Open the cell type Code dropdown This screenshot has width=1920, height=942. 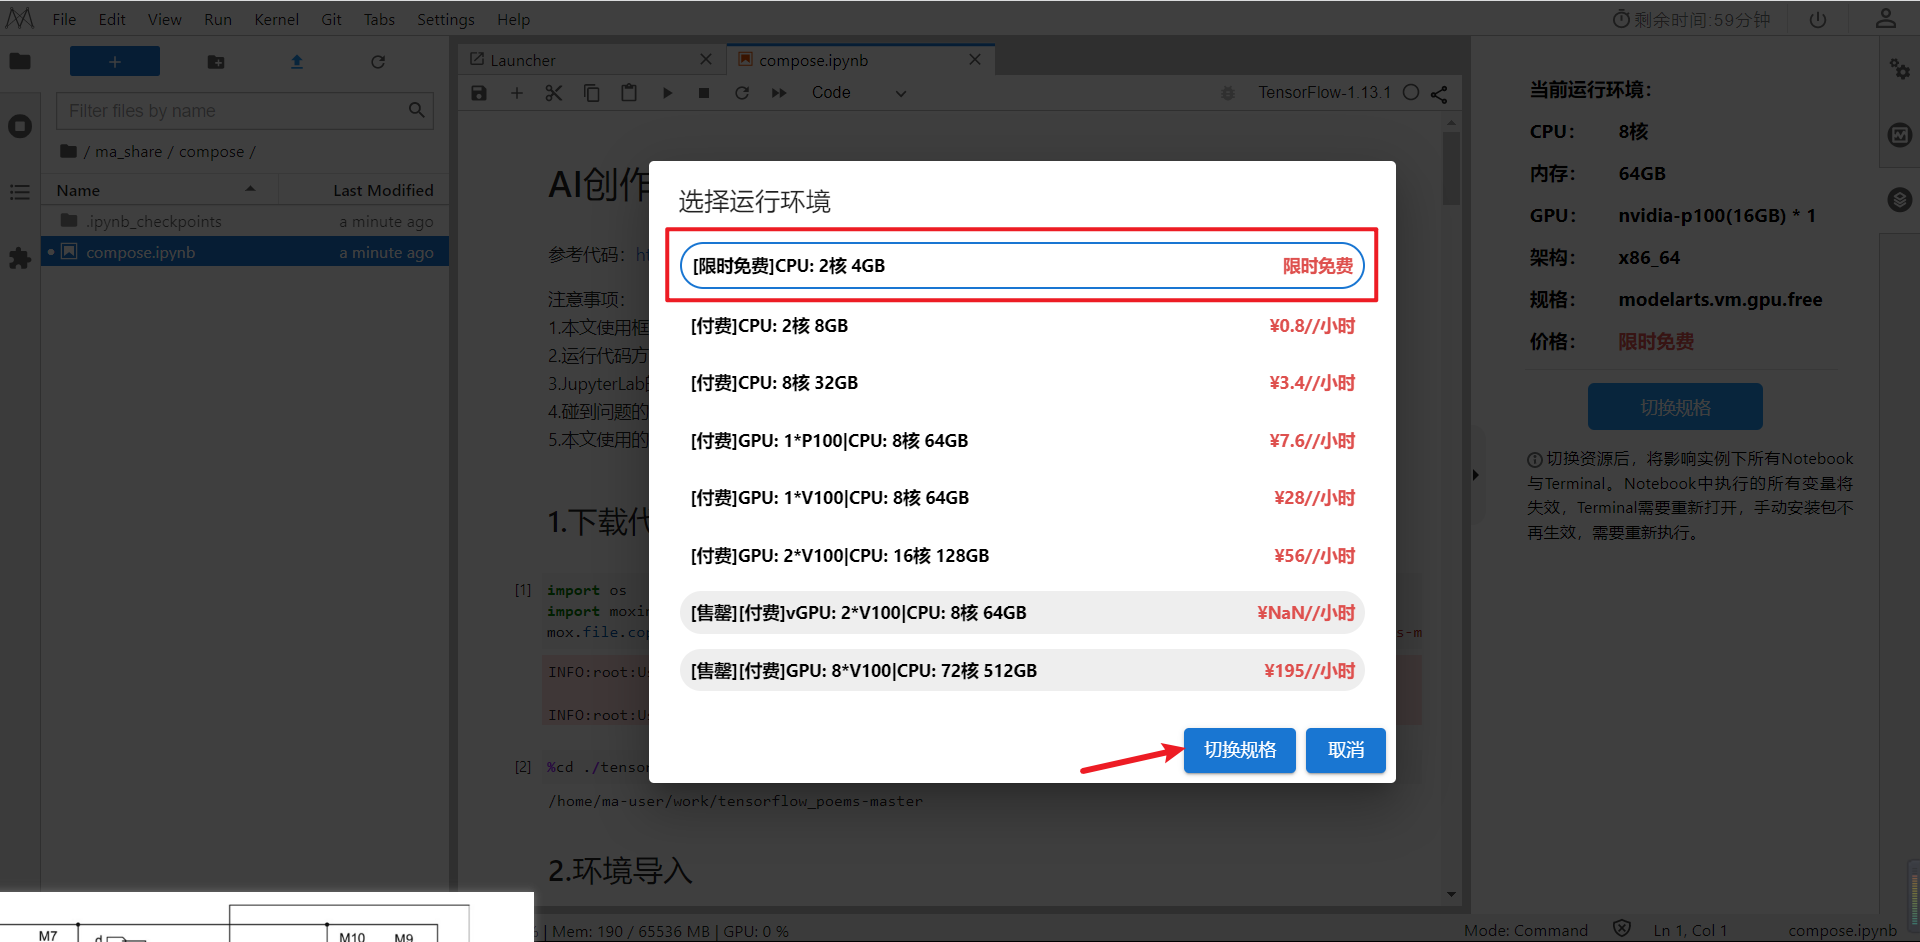coord(859,93)
